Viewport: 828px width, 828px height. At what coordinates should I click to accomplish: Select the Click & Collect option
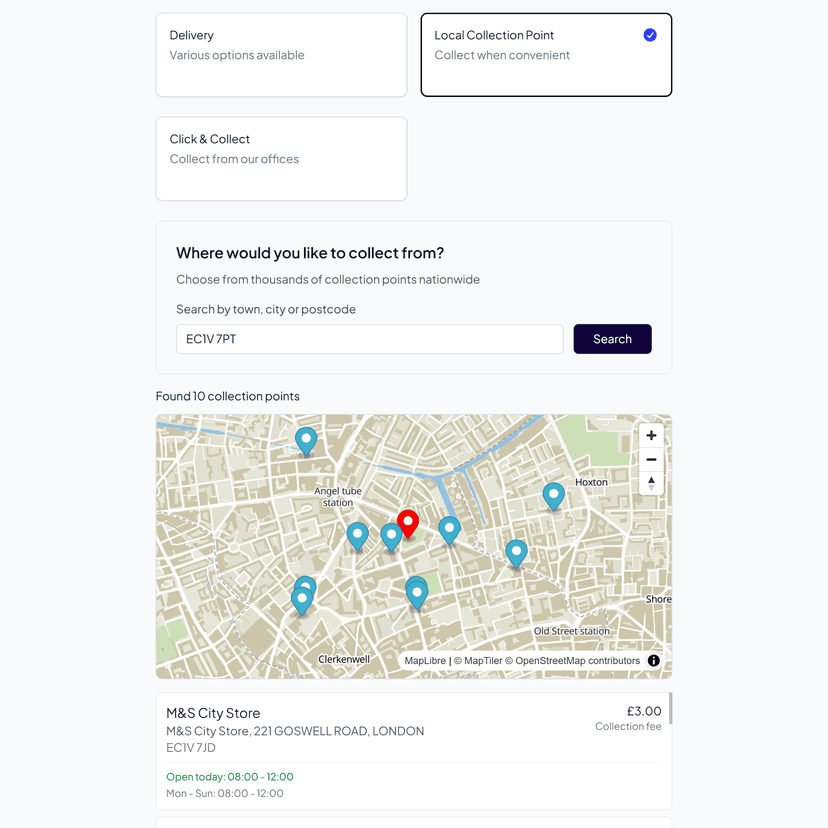[281, 157]
